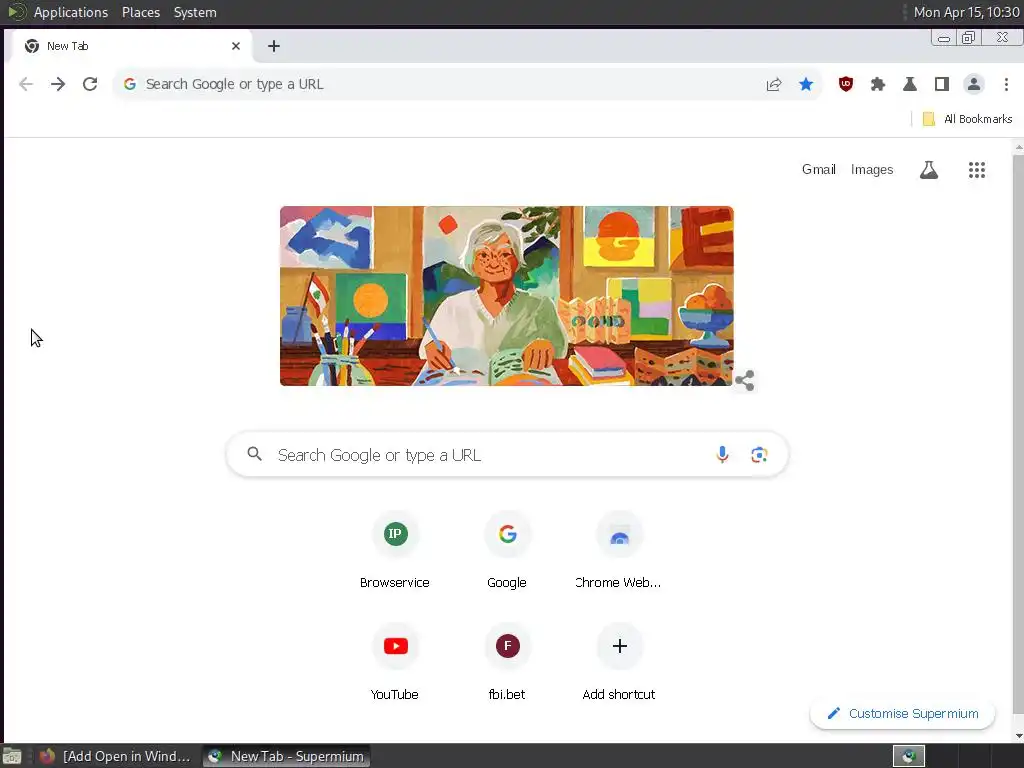Toggle the side panel button
The width and height of the screenshot is (1024, 768).
click(942, 84)
